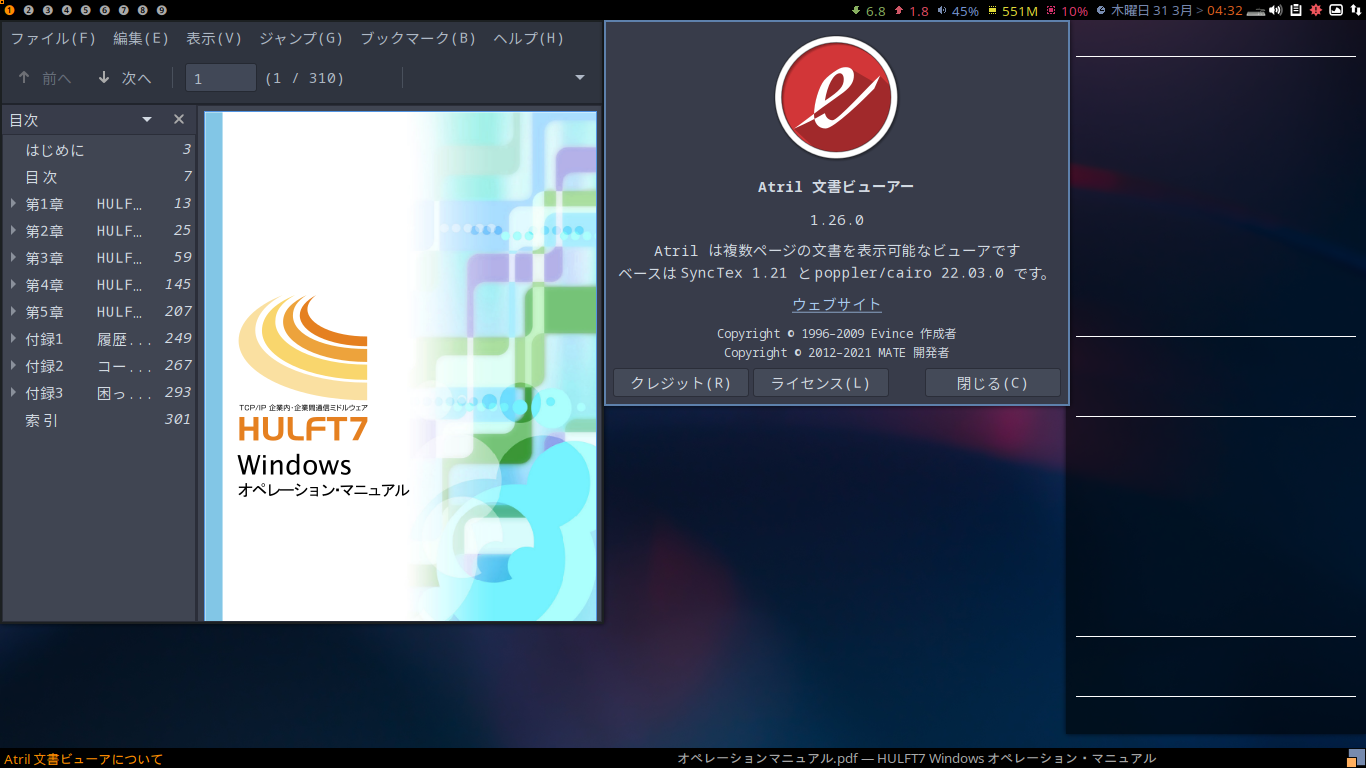
Task: Open the ジャンプ(G) menu
Action: coord(301,39)
